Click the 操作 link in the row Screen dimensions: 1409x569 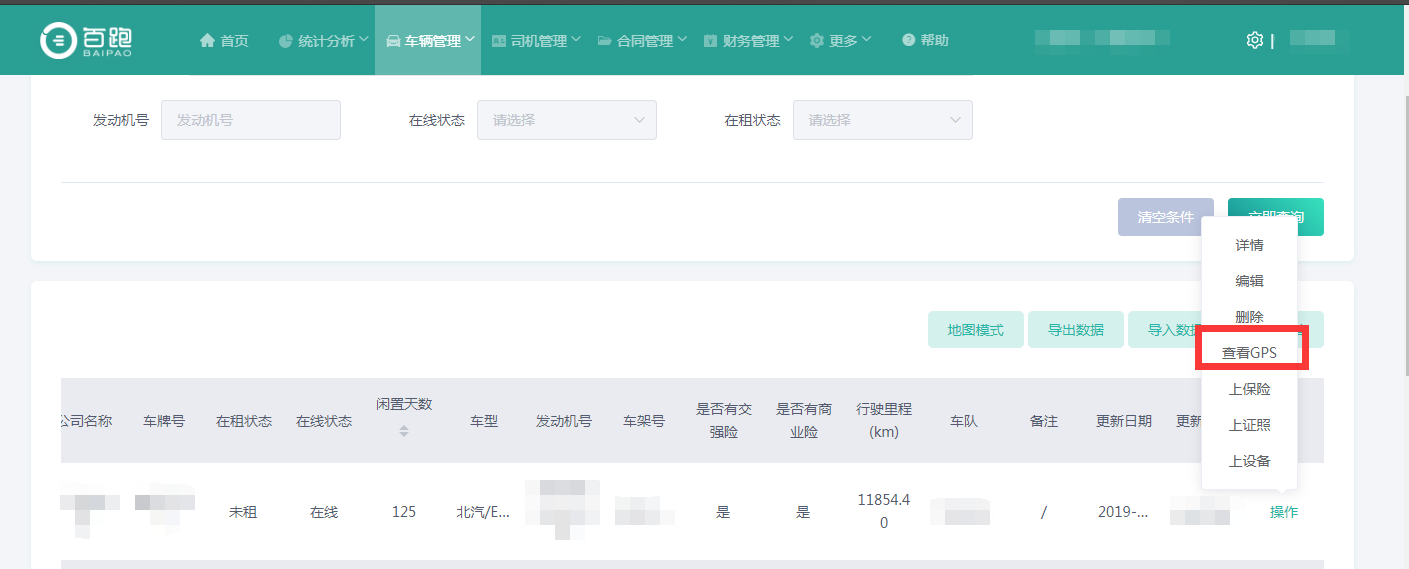coord(1283,512)
